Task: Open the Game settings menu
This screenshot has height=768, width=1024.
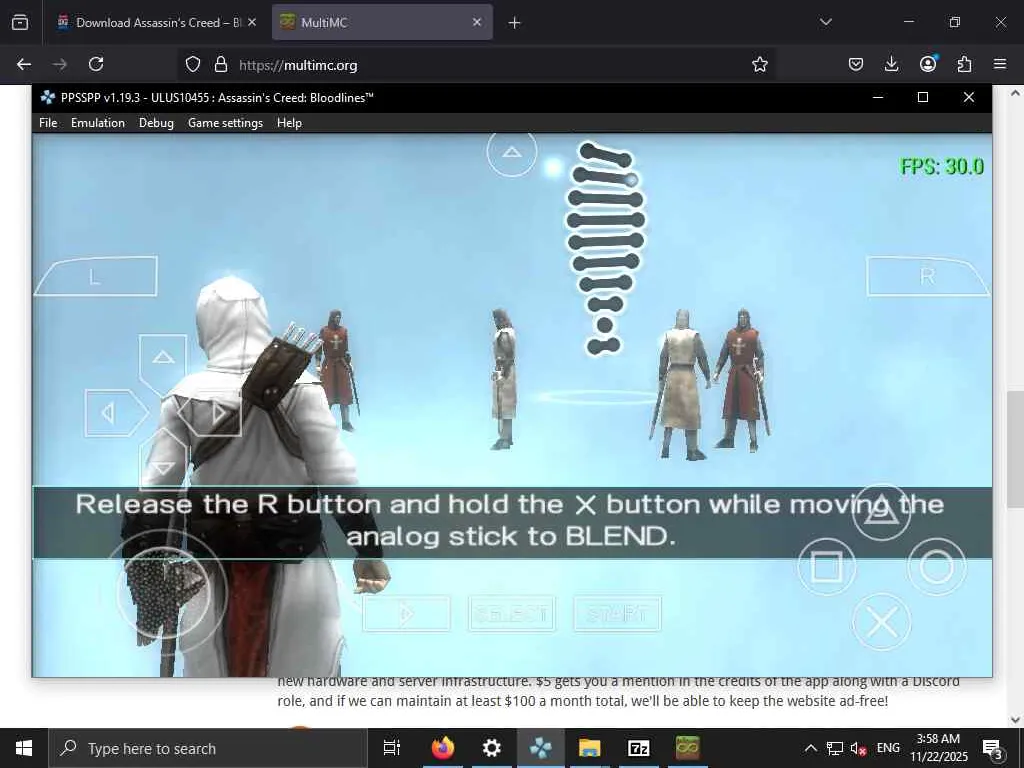Action: tap(225, 123)
